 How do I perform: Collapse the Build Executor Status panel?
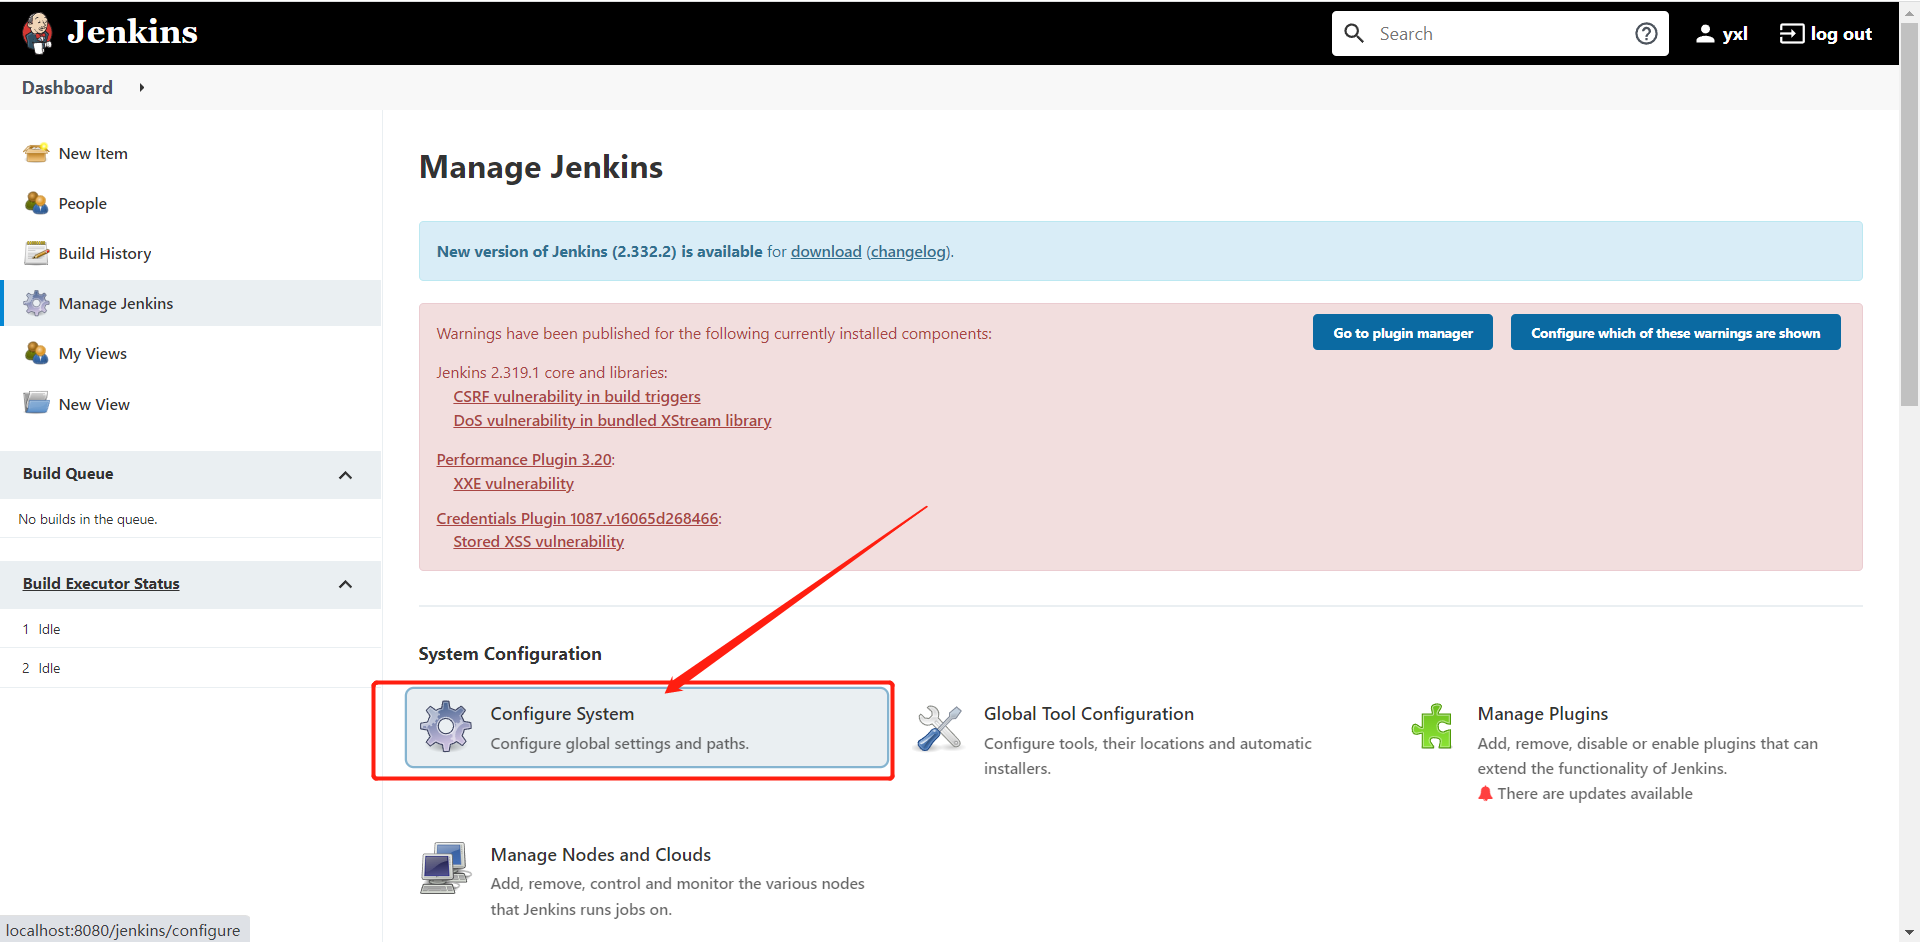click(x=345, y=584)
